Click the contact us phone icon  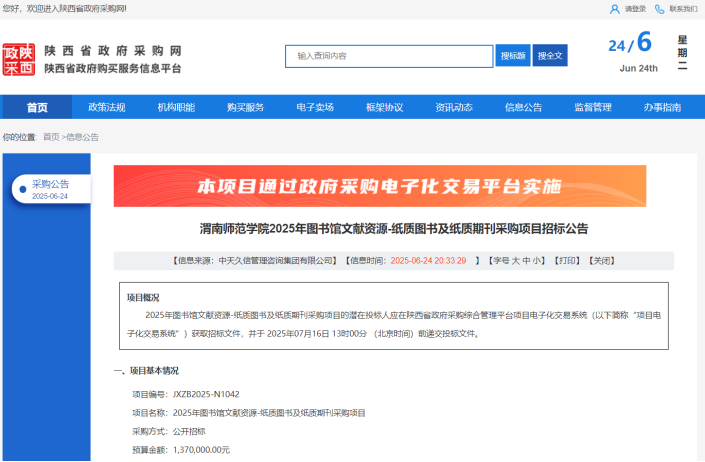coord(661,9)
